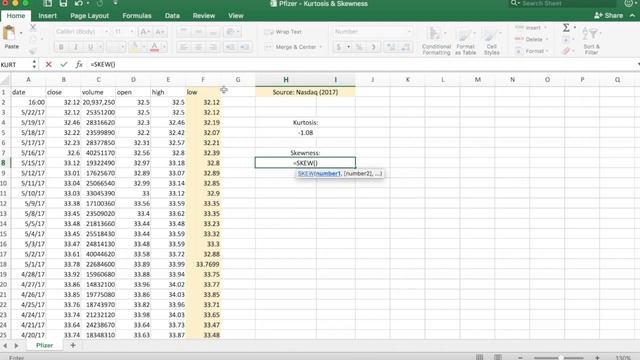The height and width of the screenshot is (360, 640).
Task: Click Format as Table
Action: 465,40
